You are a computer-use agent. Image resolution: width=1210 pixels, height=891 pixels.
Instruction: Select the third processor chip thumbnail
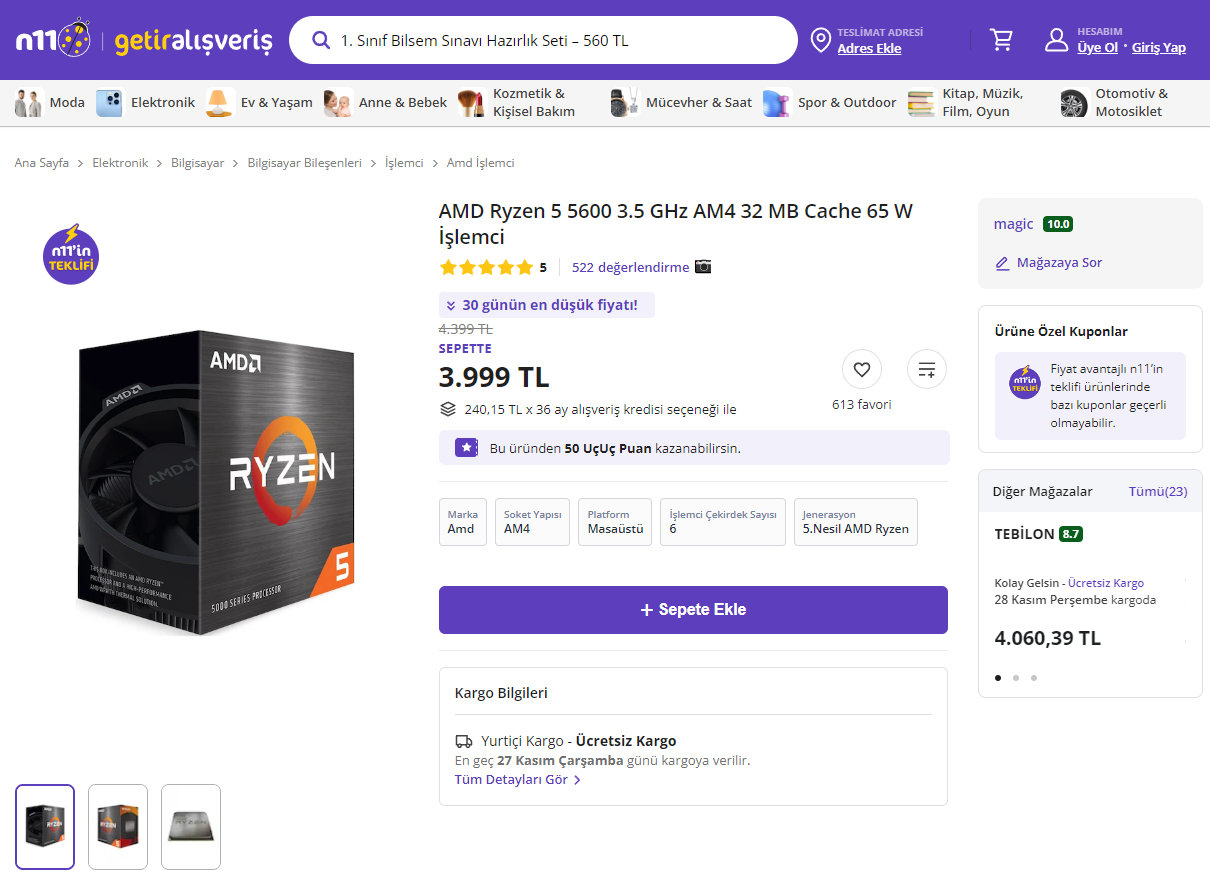click(191, 827)
